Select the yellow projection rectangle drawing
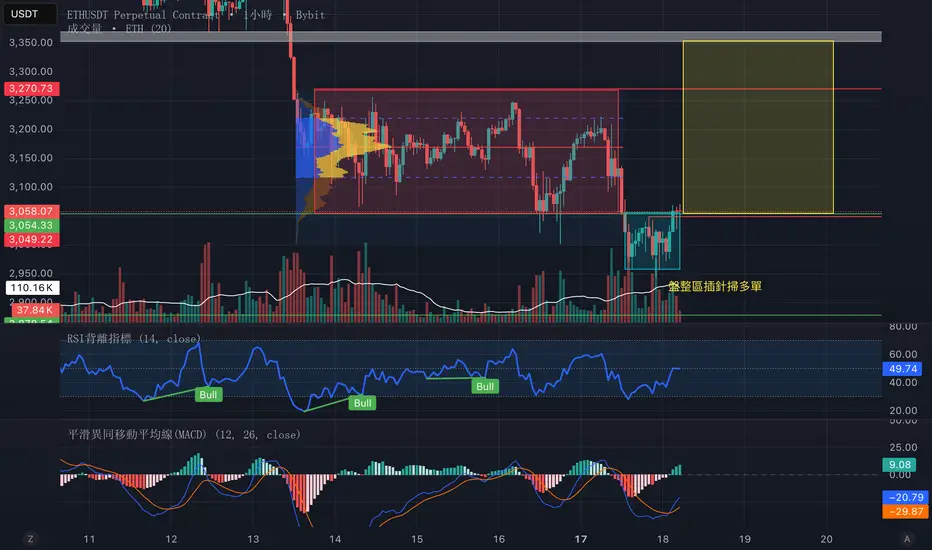This screenshot has width=932, height=550. 758,127
